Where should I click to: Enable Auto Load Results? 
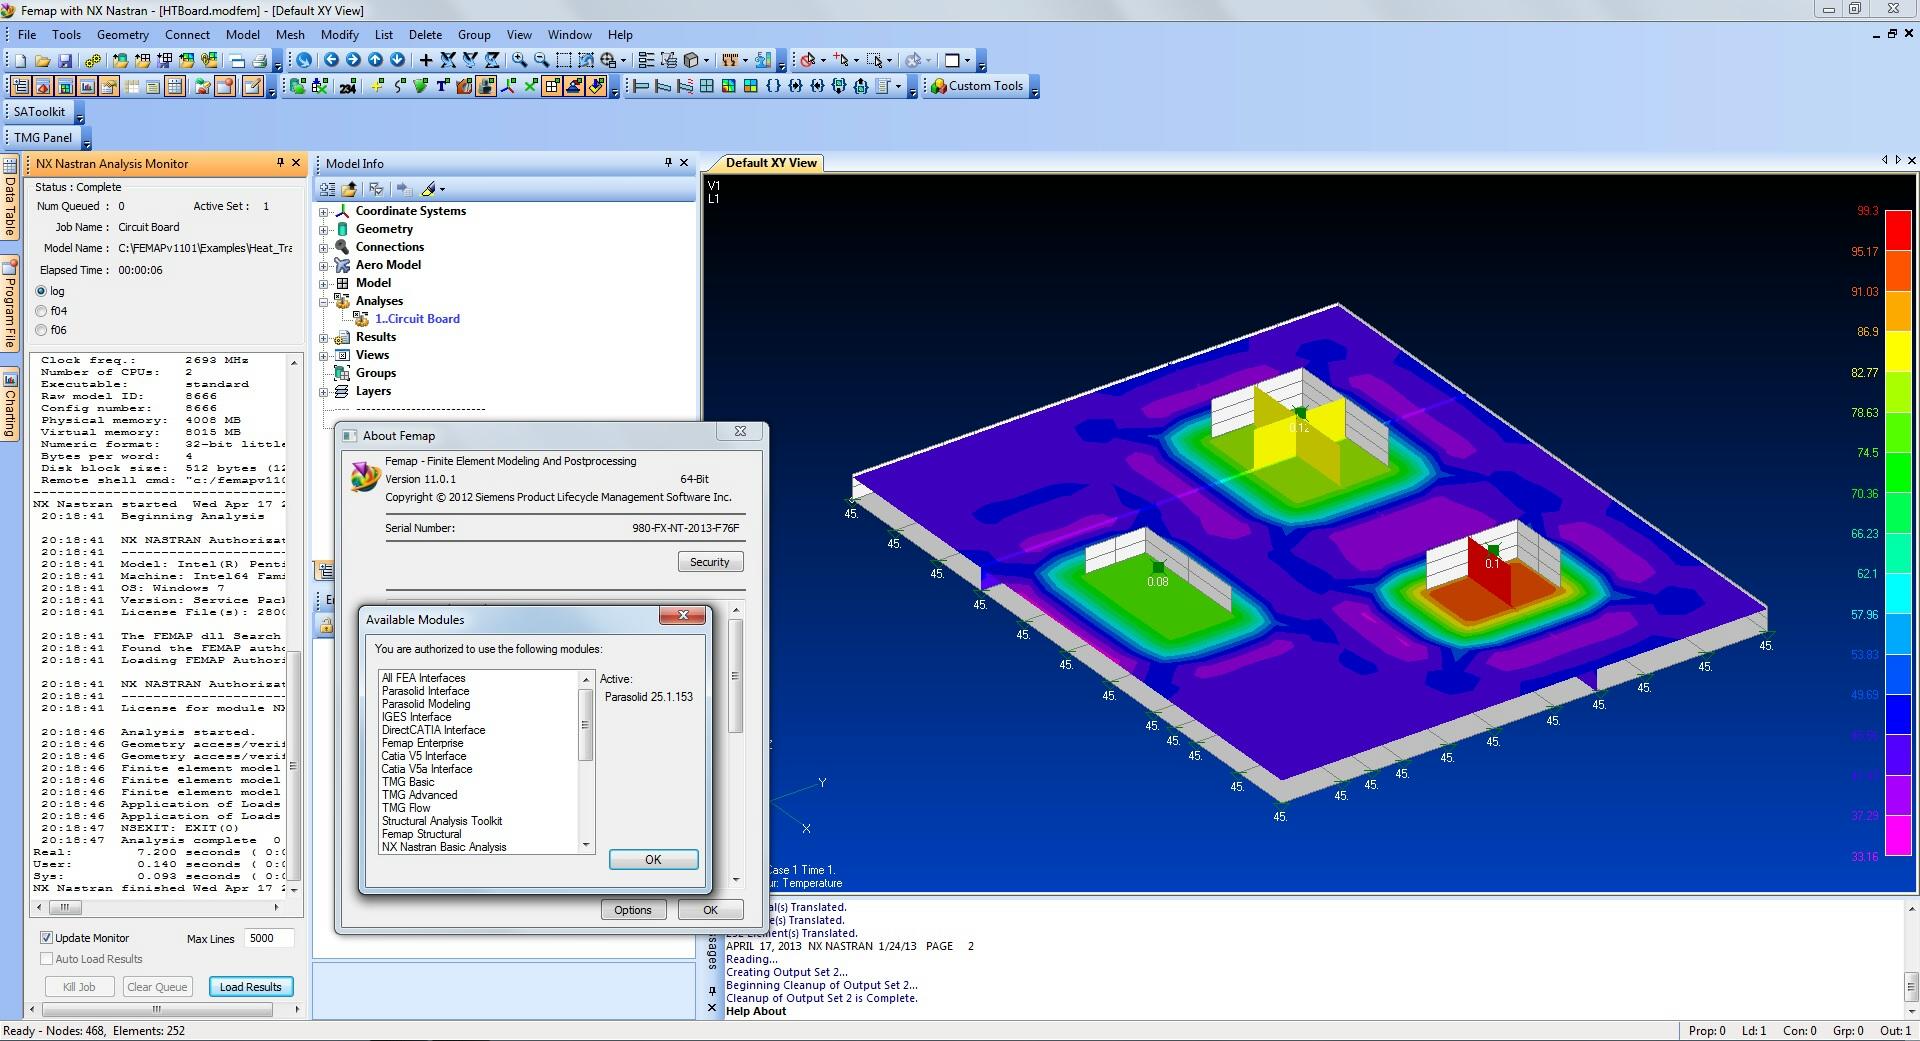pyautogui.click(x=47, y=959)
